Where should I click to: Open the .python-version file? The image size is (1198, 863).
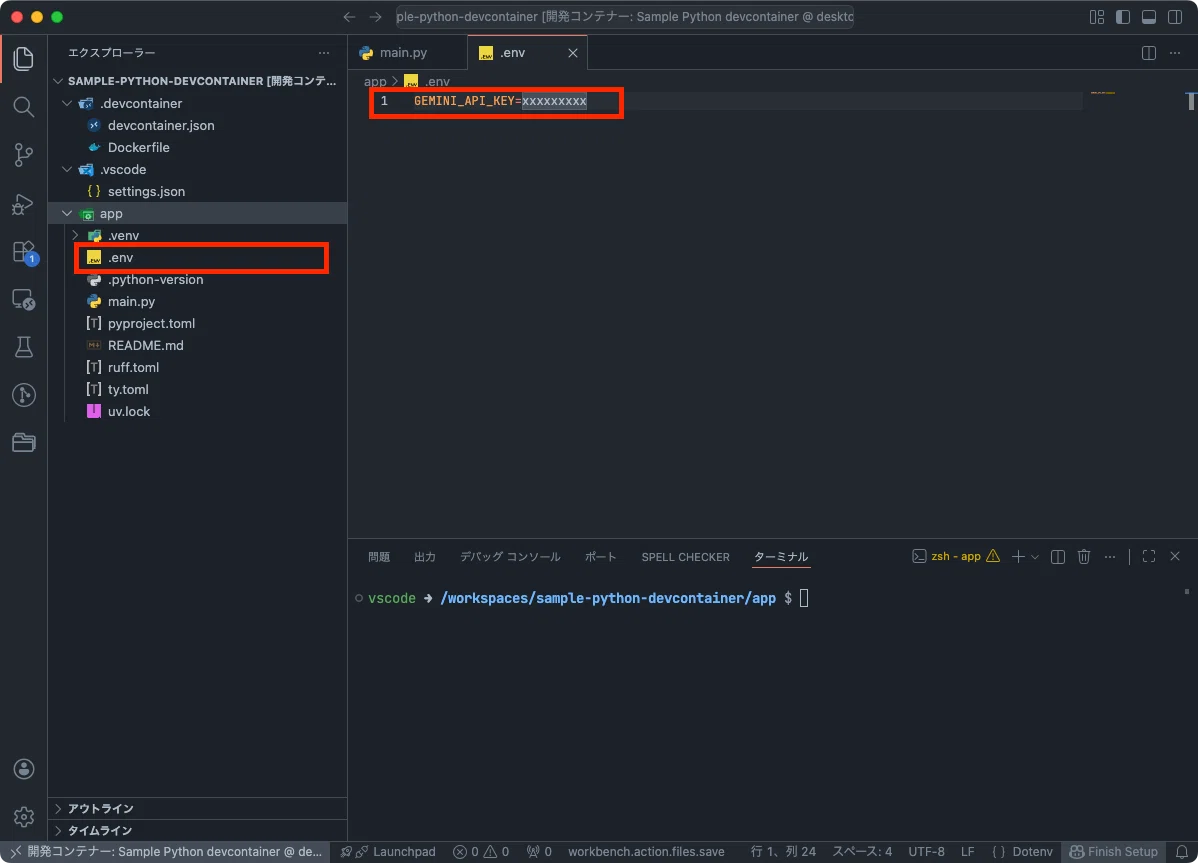tap(155, 280)
